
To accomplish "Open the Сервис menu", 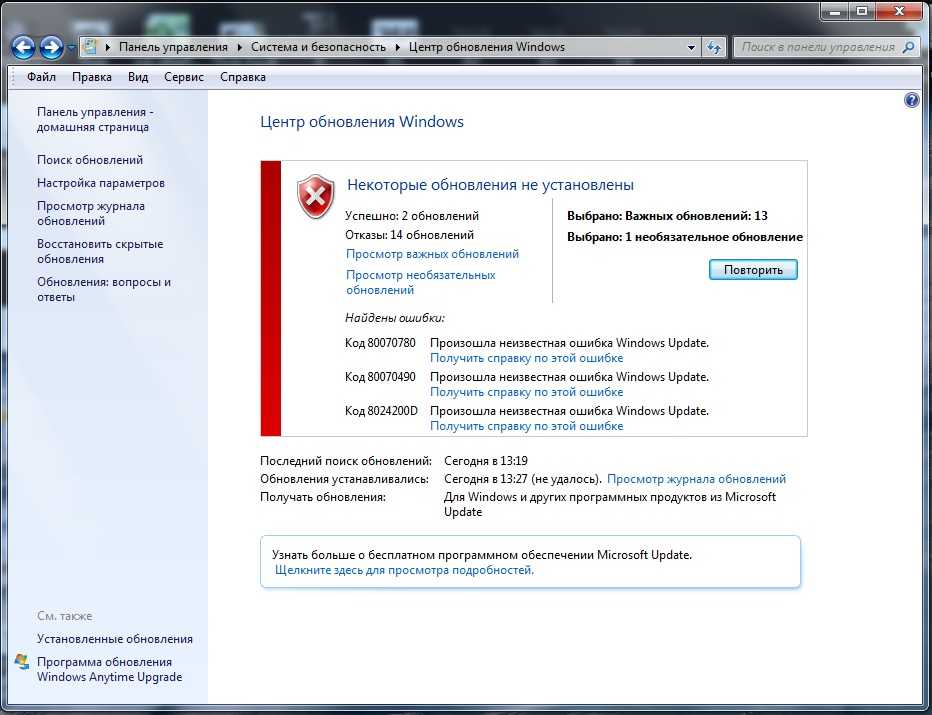I will [x=184, y=77].
